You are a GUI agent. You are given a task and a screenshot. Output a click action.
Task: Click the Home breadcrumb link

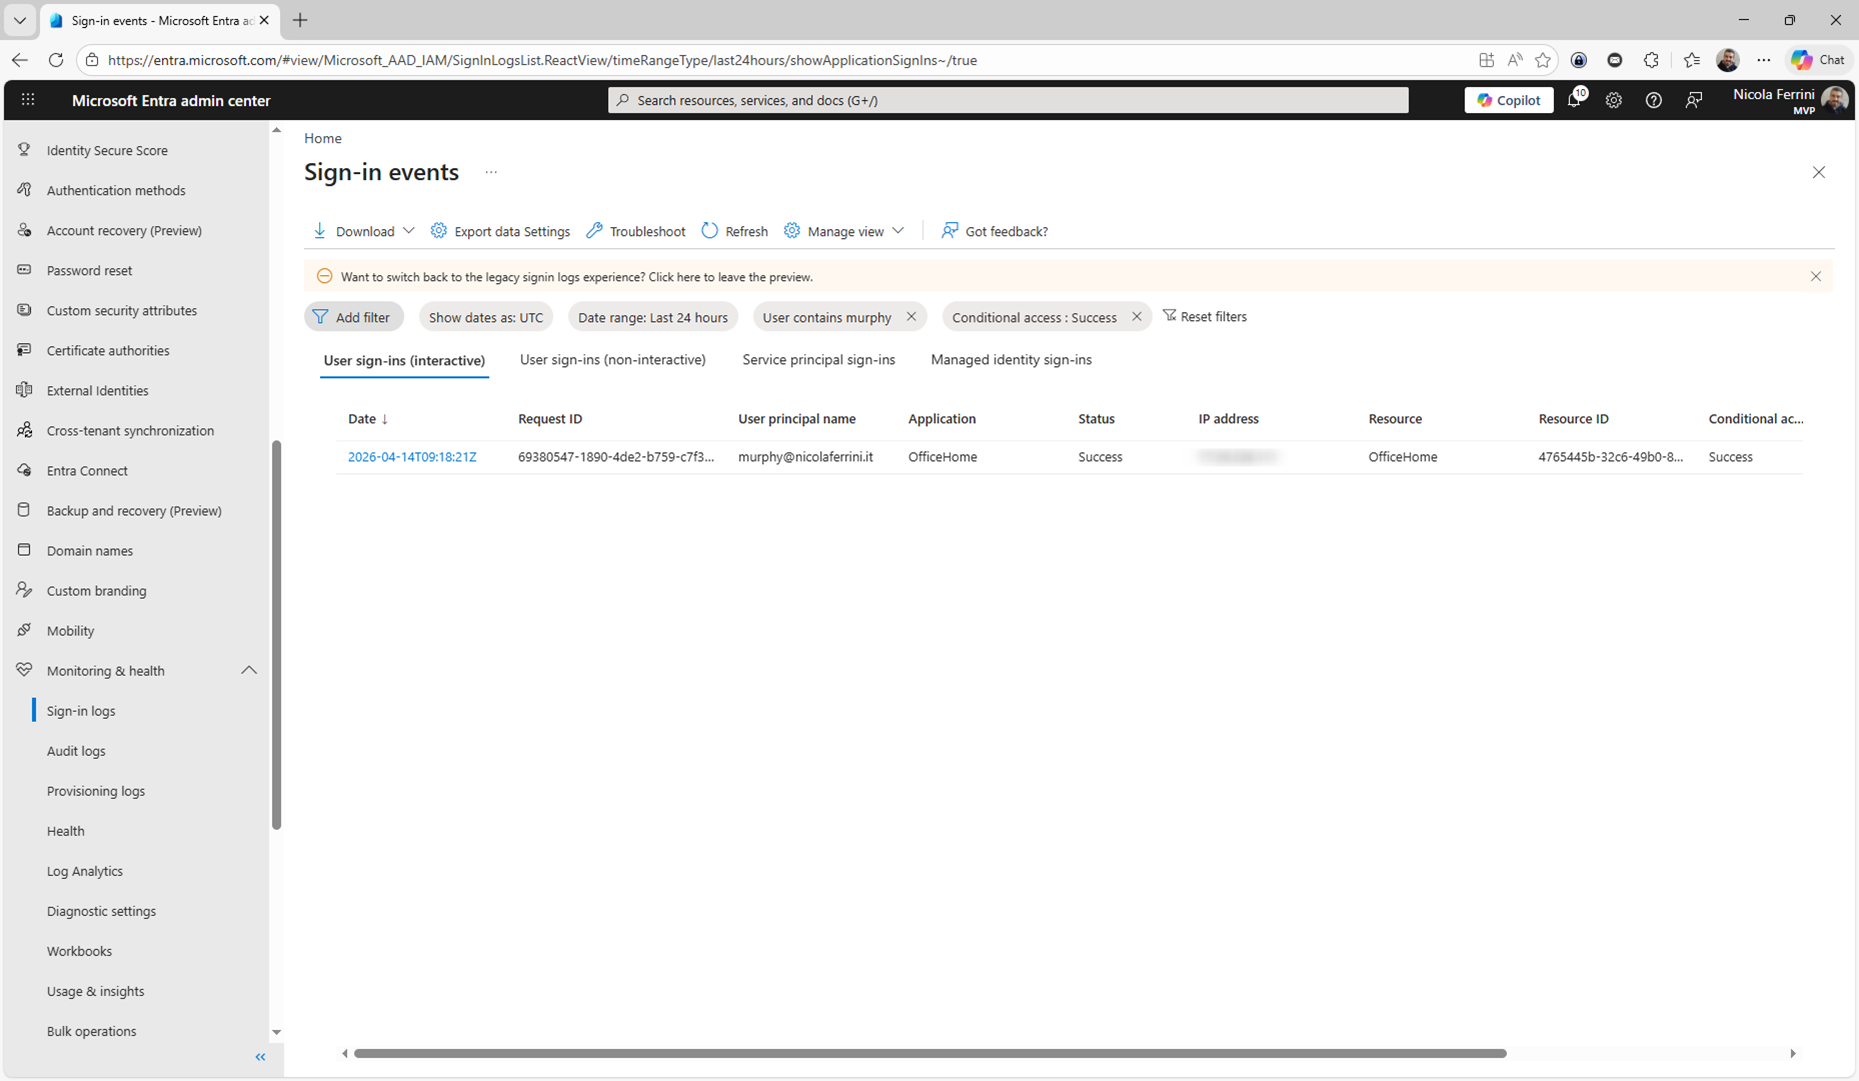323,138
